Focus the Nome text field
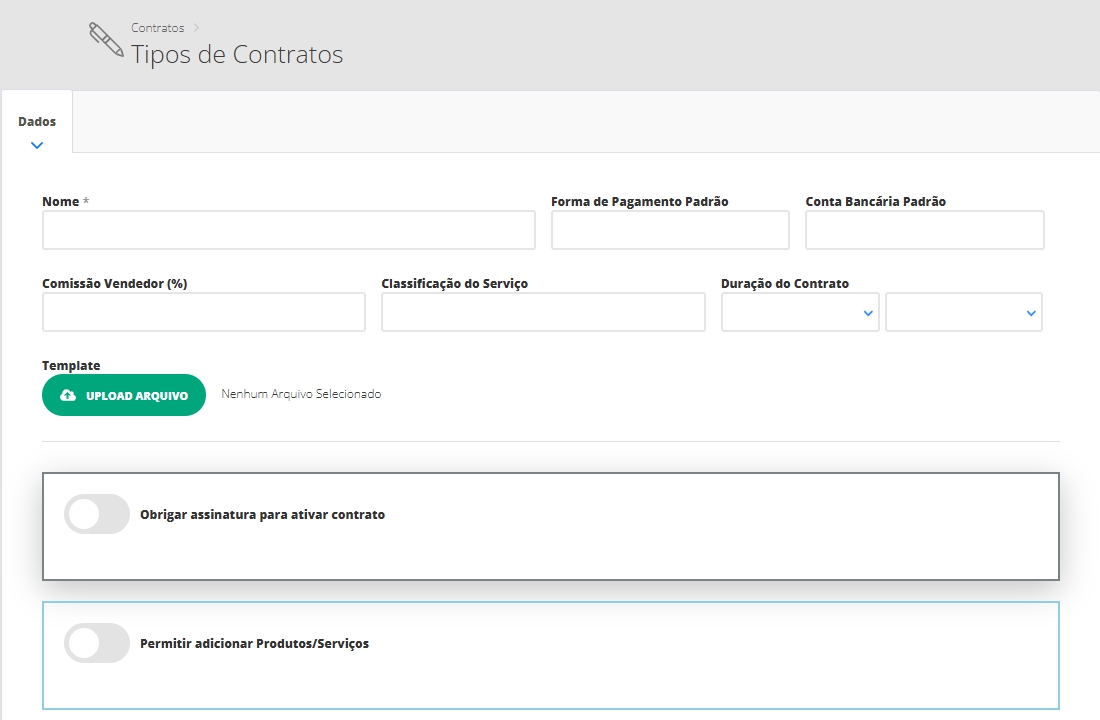Image resolution: width=1100 pixels, height=720 pixels. coord(289,230)
